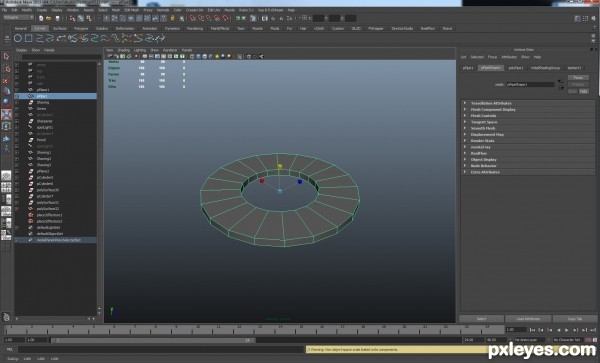Select pPipe1 in the outliner
The image size is (600, 363).
(55, 96)
